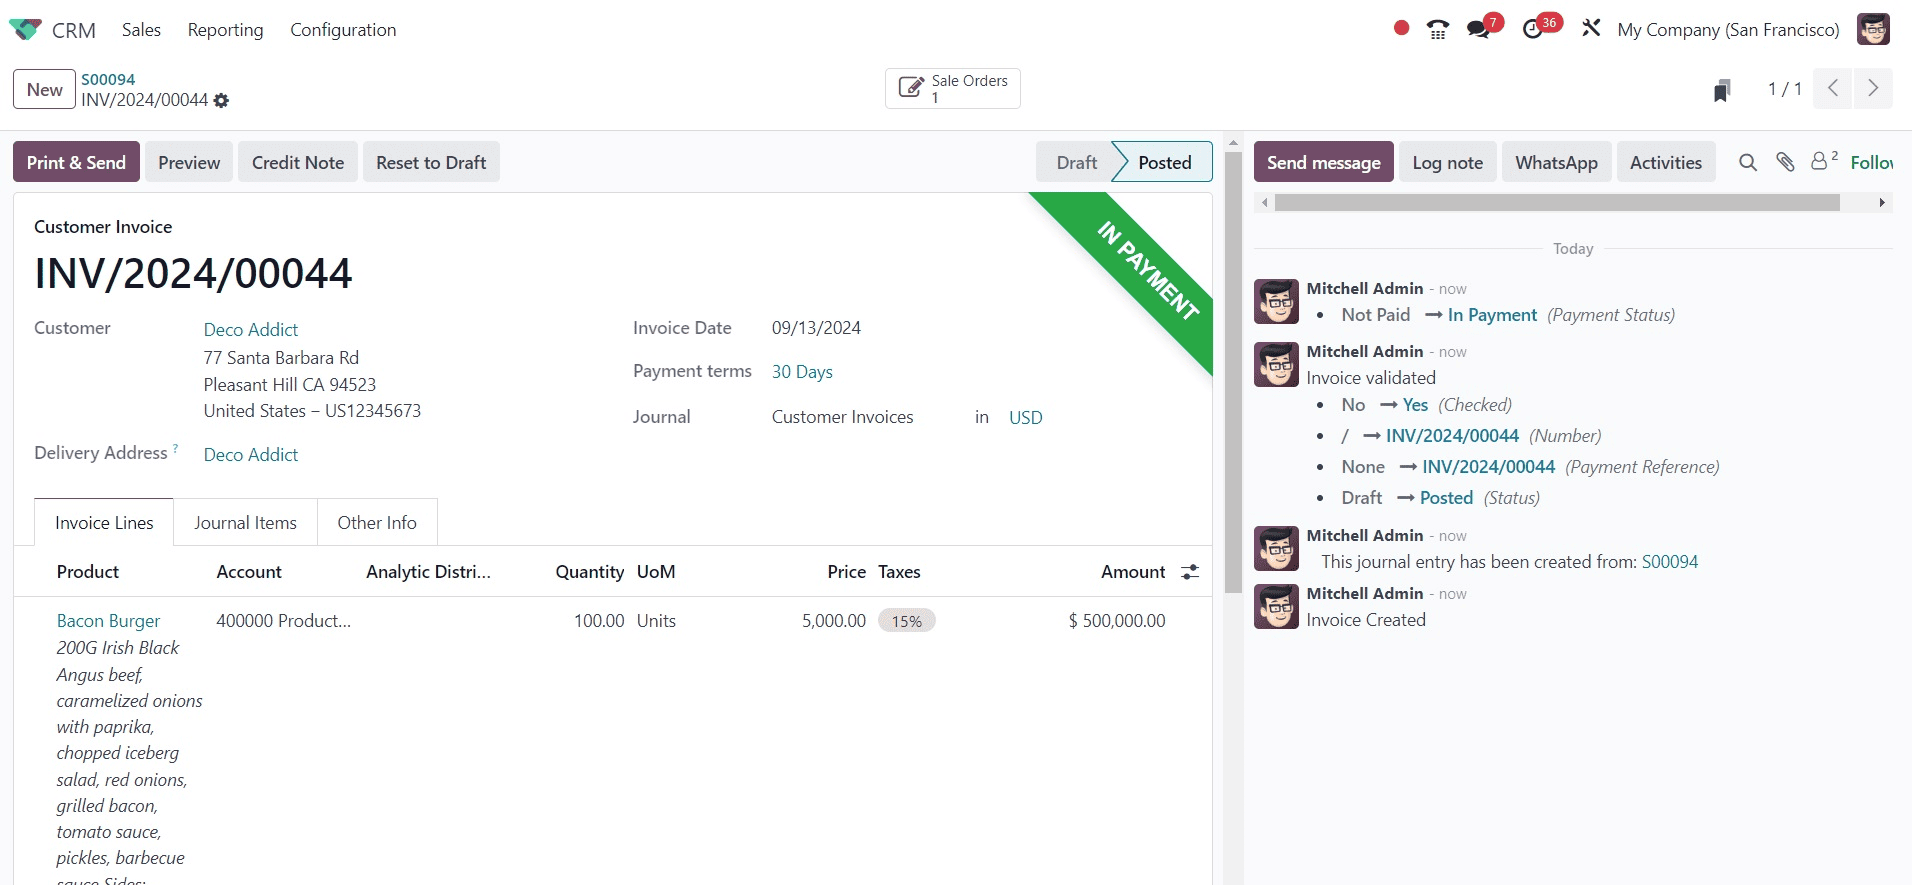
Task: Open the USD currency link
Action: (x=1025, y=417)
